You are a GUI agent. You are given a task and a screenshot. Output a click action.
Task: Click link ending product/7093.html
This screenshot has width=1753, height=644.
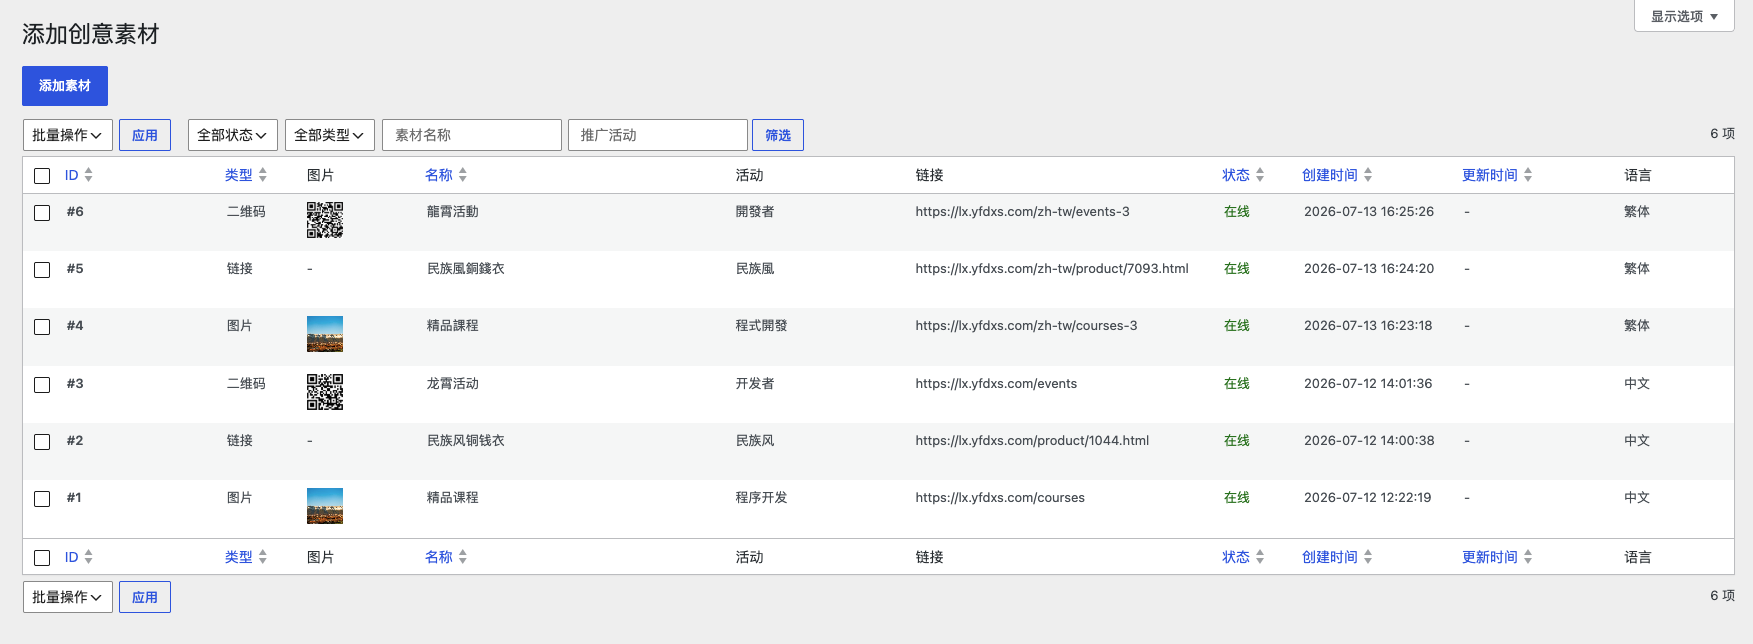pos(1052,269)
